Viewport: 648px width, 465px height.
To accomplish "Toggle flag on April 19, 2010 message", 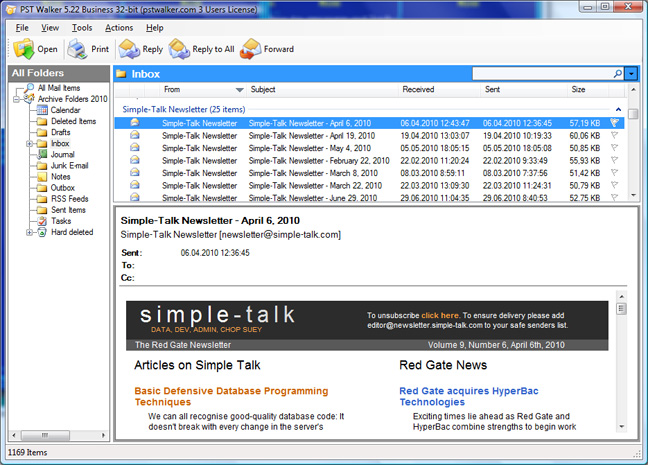I will (x=615, y=135).
